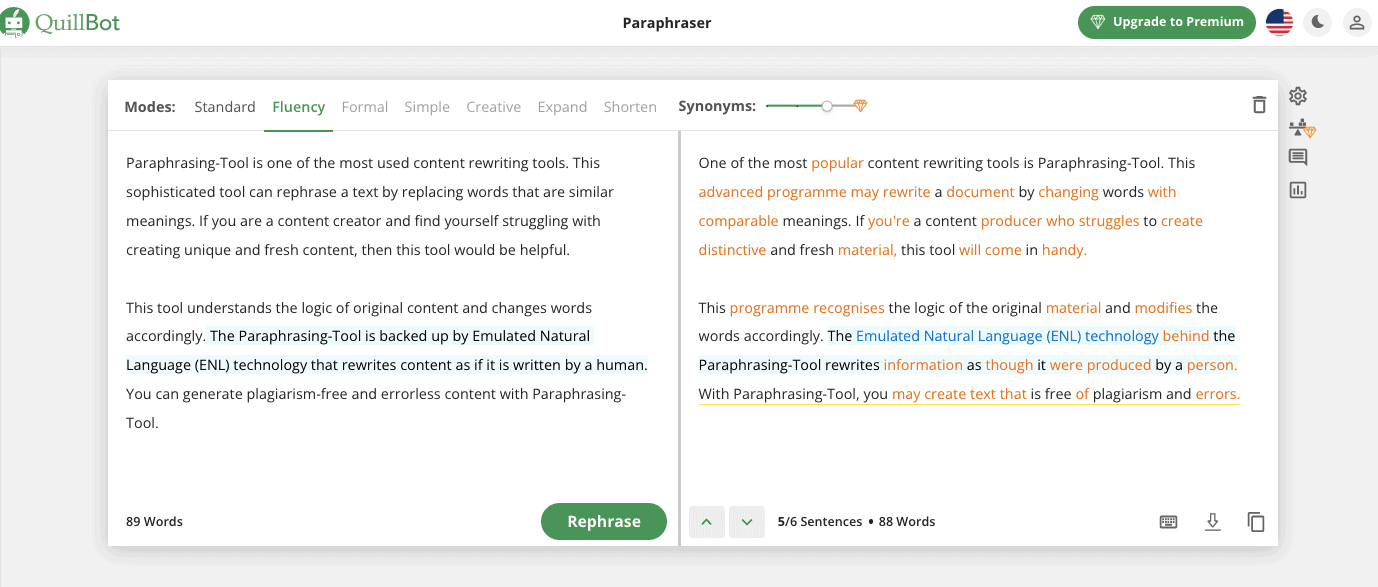Screen dimensions: 1378x587
Task: Select the Fluency mode tab
Action: [x=298, y=107]
